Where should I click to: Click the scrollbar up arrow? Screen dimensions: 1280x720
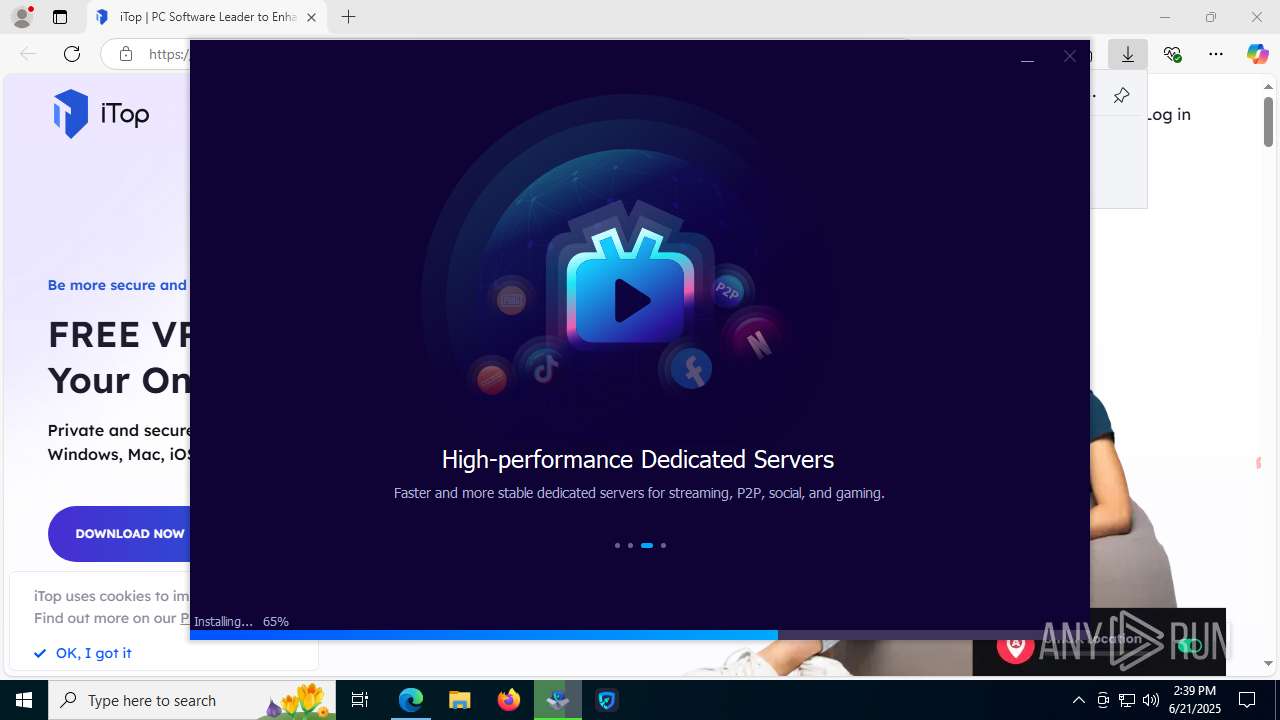click(x=1268, y=87)
